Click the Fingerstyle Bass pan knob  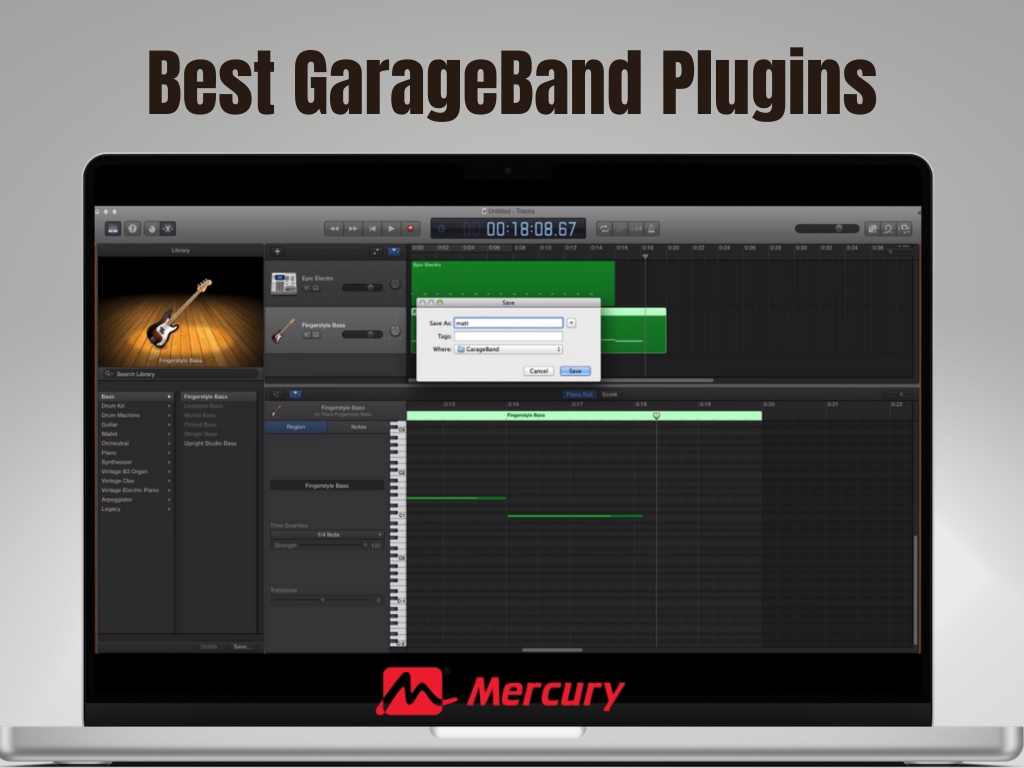(395, 331)
